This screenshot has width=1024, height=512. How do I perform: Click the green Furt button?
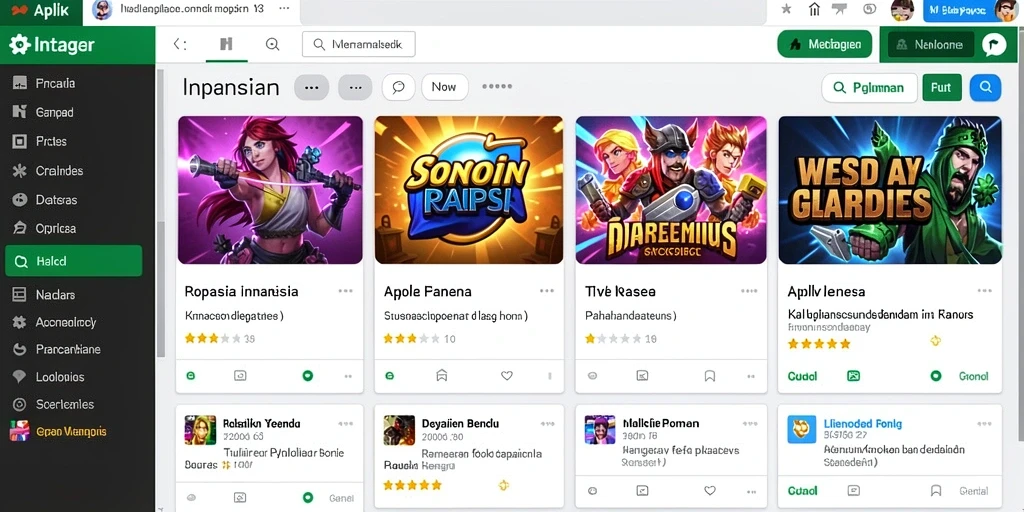(x=942, y=88)
